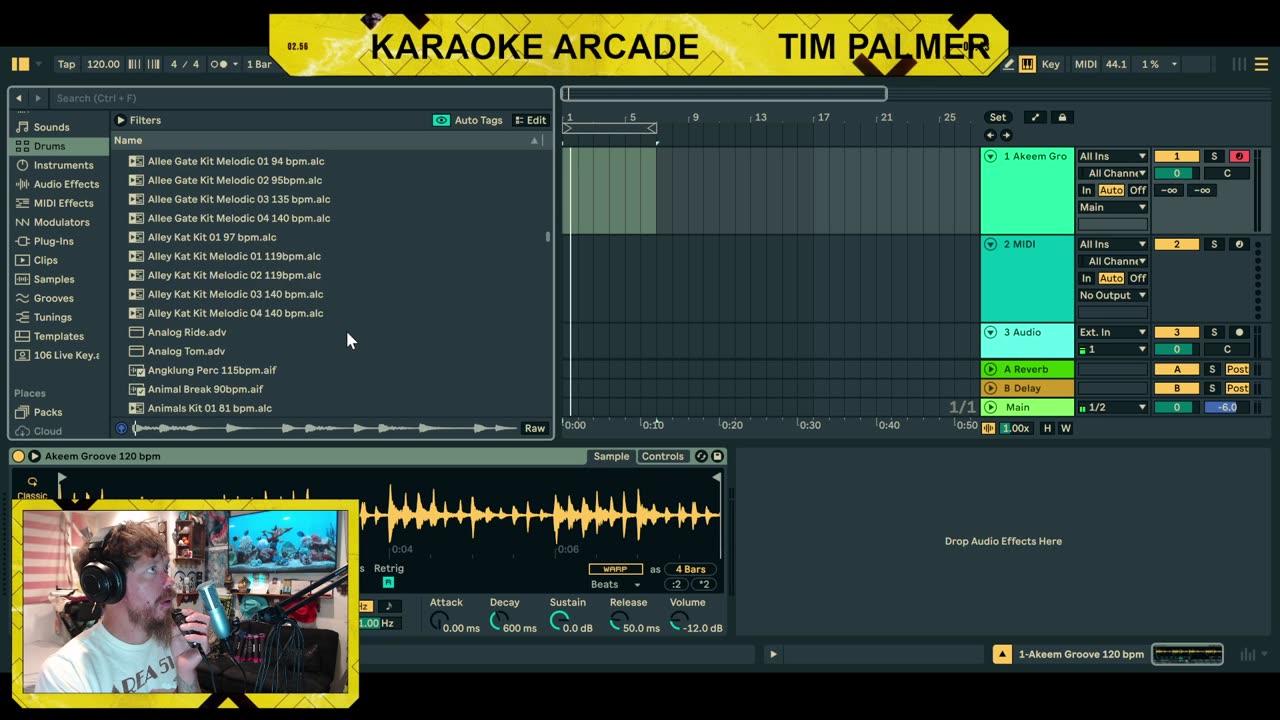The height and width of the screenshot is (720, 1280).
Task: Switch to the Sample tab
Action: pyautogui.click(x=611, y=456)
